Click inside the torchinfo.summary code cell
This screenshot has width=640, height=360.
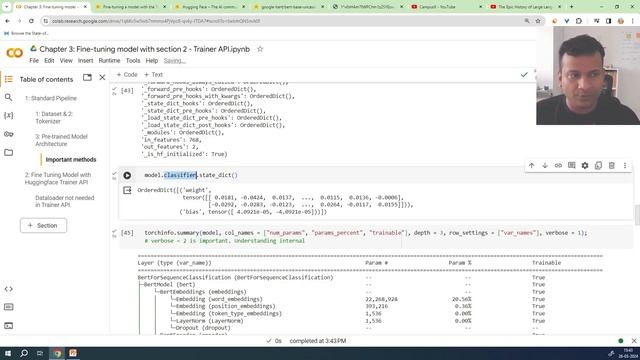[376, 237]
